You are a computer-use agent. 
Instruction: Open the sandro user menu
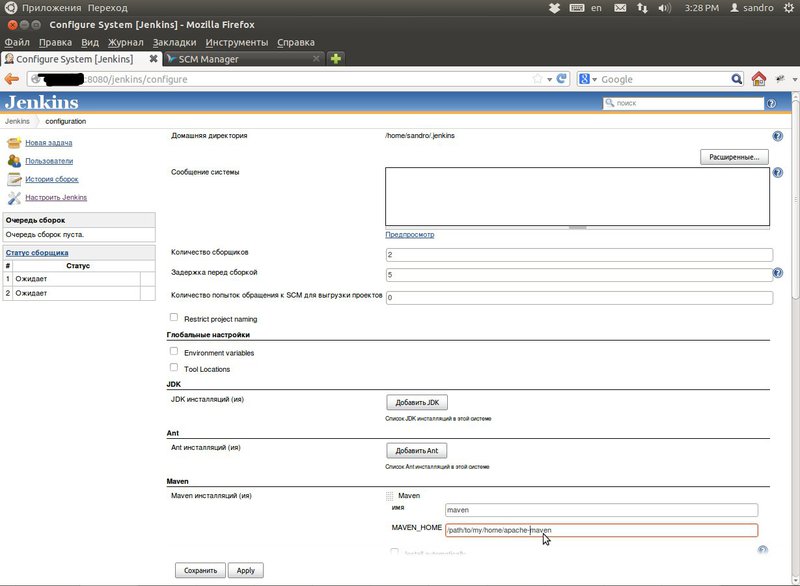(x=752, y=8)
